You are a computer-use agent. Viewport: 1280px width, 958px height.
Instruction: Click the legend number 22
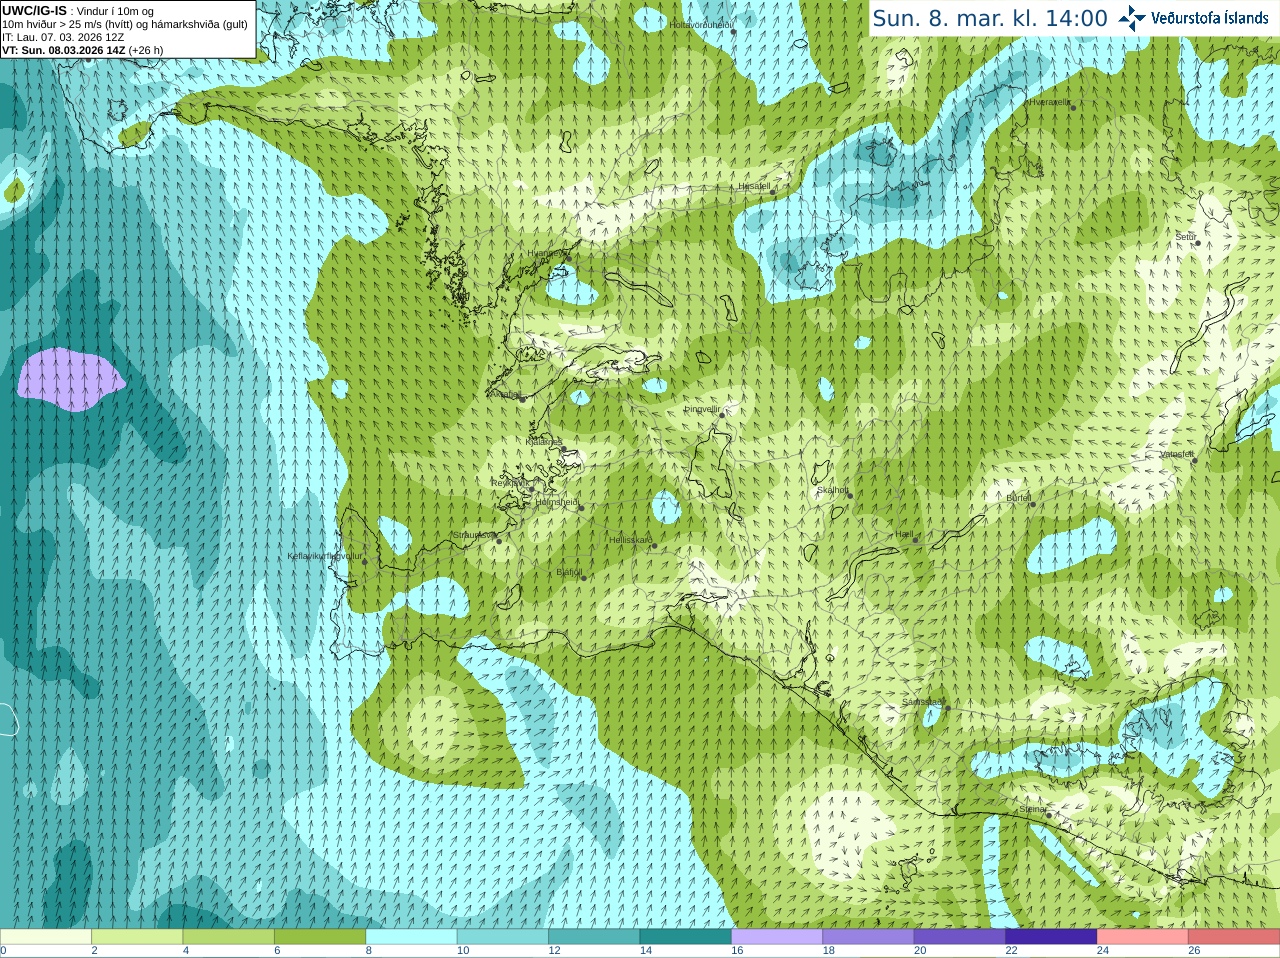click(x=1012, y=951)
